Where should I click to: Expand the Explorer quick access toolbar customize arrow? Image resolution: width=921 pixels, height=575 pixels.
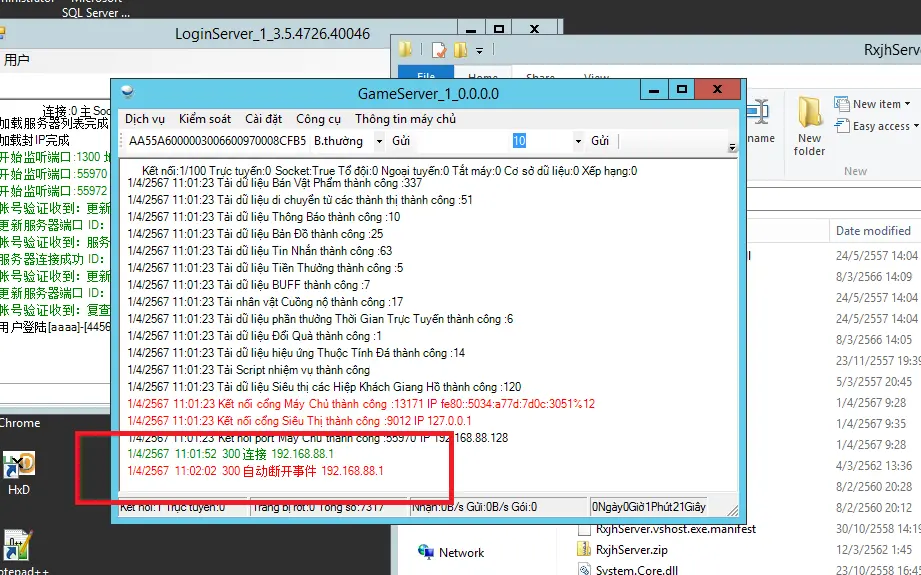(x=479, y=51)
